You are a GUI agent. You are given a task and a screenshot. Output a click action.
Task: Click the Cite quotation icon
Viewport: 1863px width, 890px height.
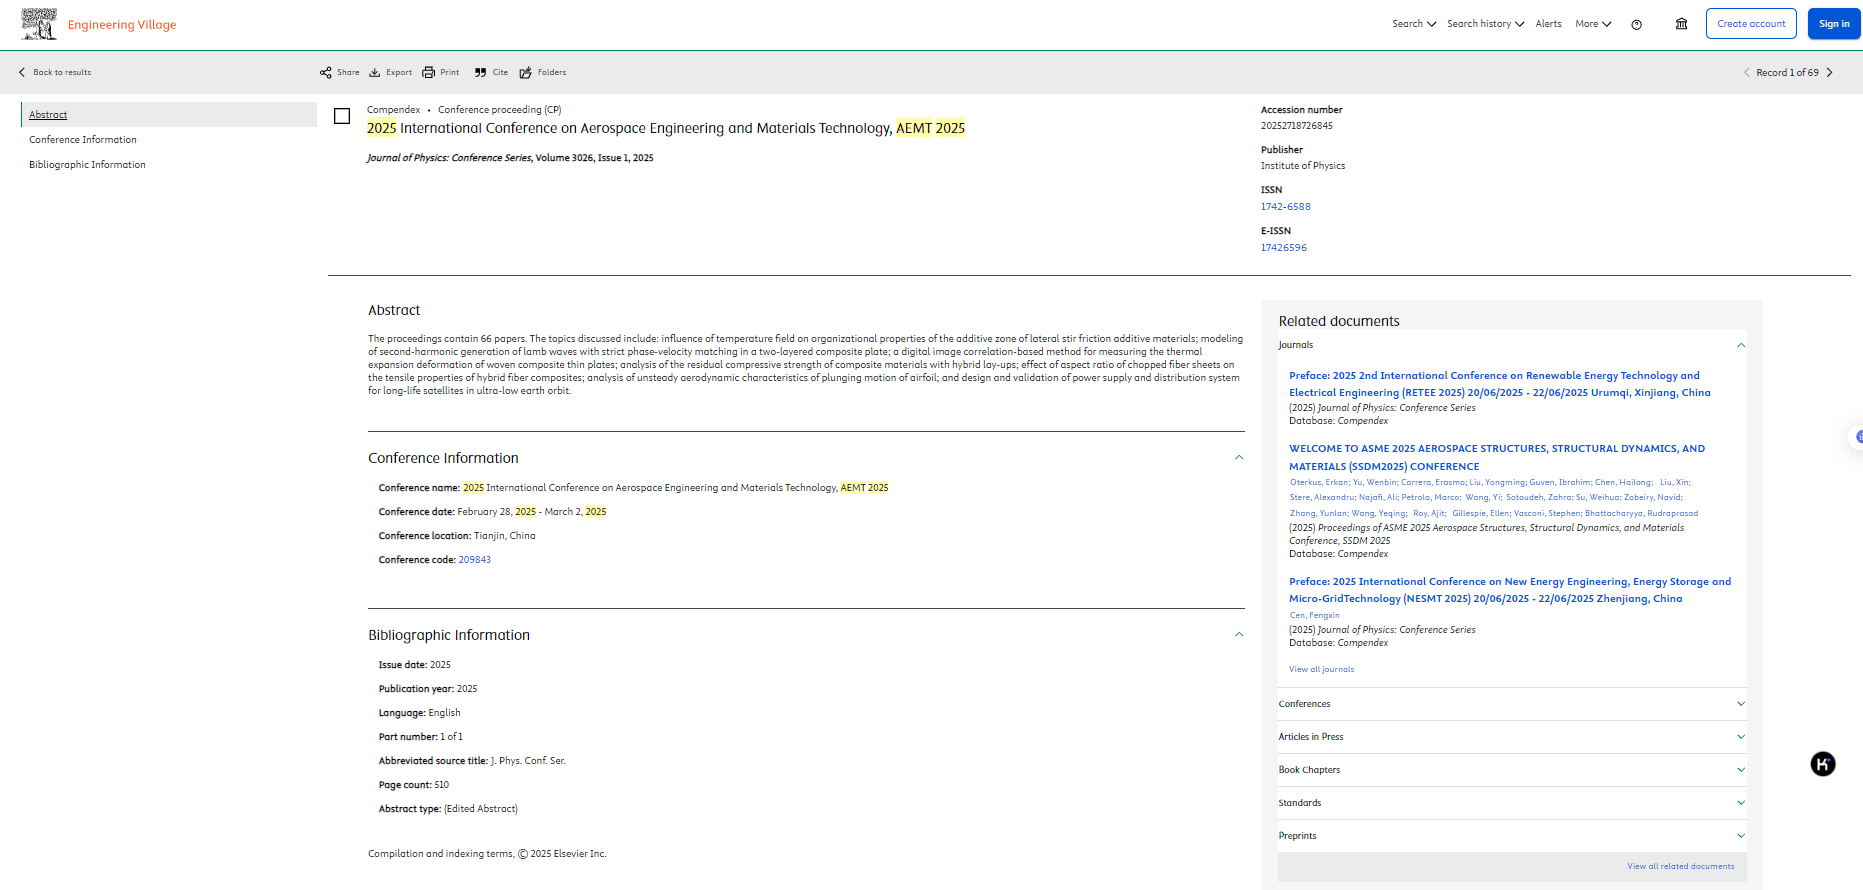(481, 72)
